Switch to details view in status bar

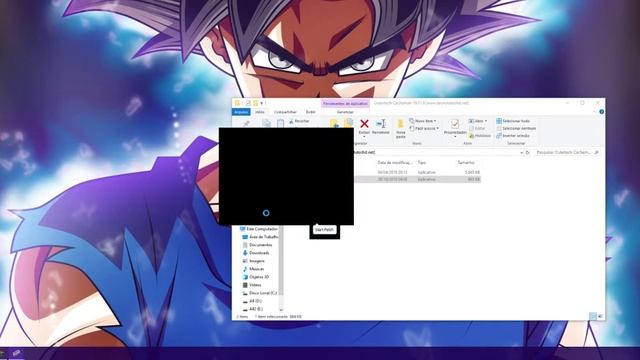pos(593,316)
